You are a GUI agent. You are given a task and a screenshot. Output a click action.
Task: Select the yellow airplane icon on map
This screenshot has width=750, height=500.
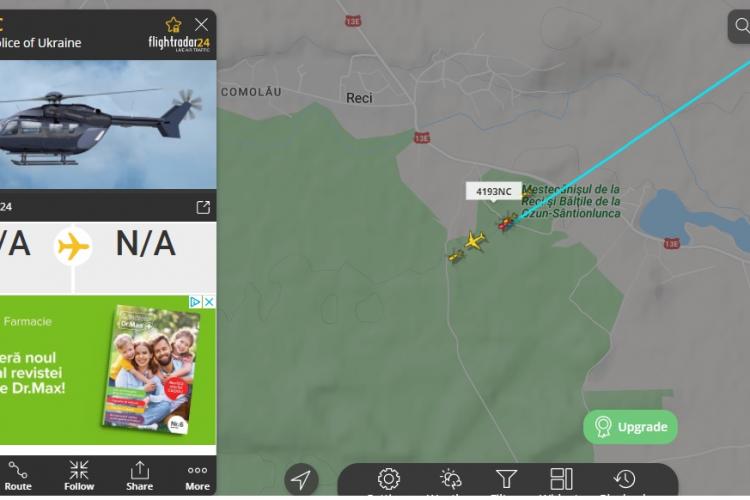pos(475,240)
